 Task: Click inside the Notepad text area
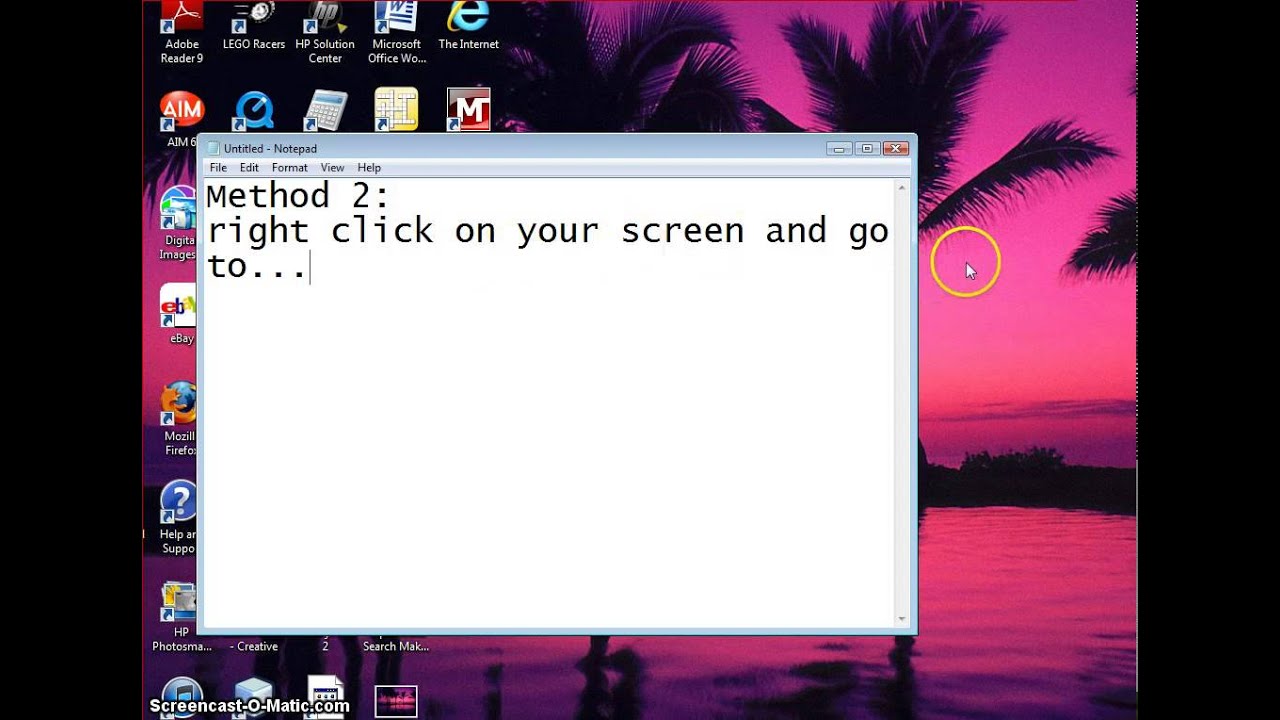click(x=550, y=402)
